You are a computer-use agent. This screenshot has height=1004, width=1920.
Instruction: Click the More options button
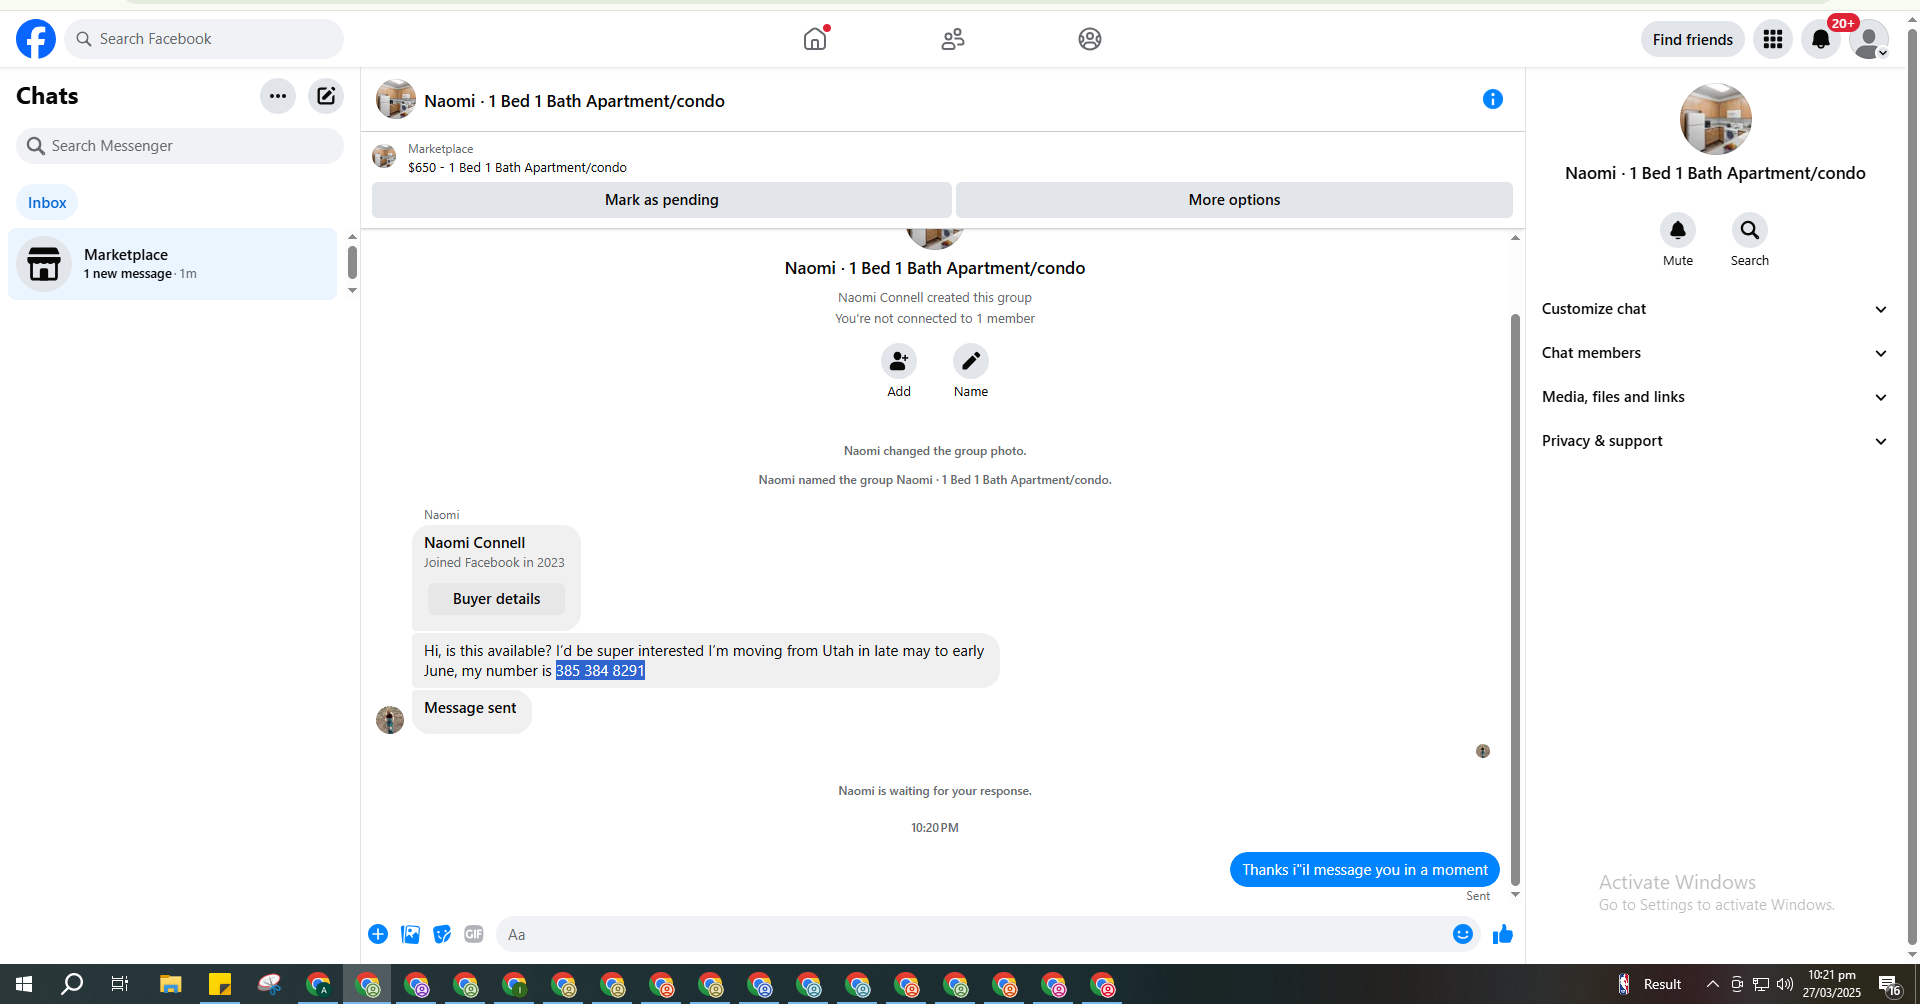tap(1234, 200)
